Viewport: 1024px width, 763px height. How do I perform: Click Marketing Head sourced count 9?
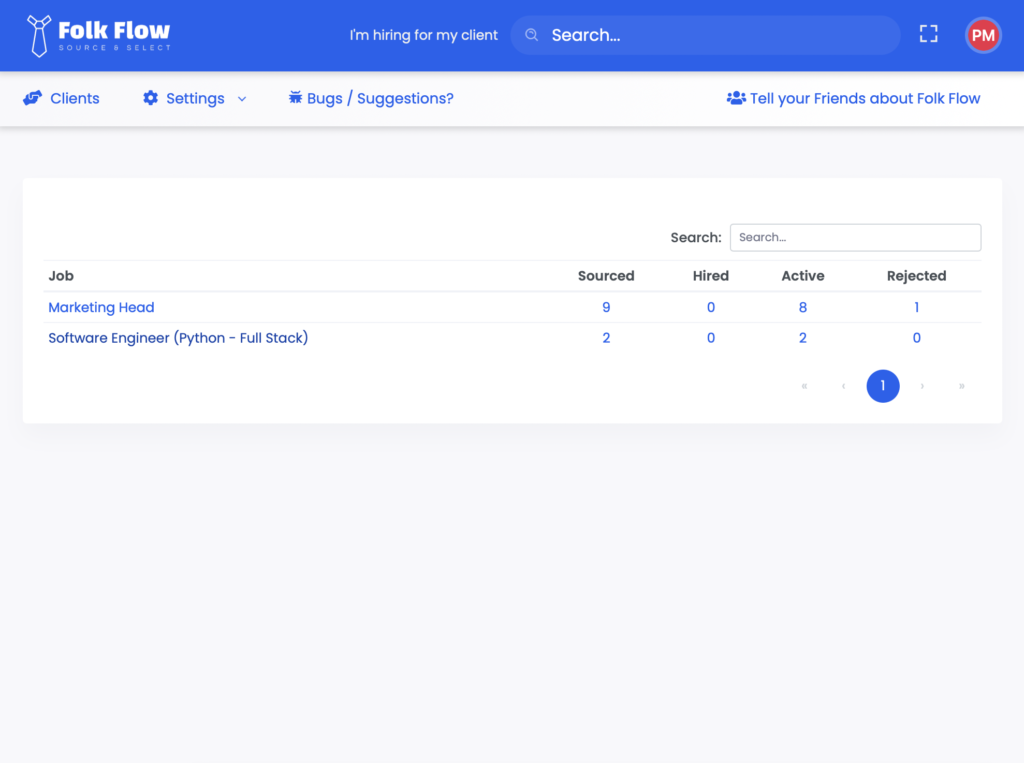[606, 307]
